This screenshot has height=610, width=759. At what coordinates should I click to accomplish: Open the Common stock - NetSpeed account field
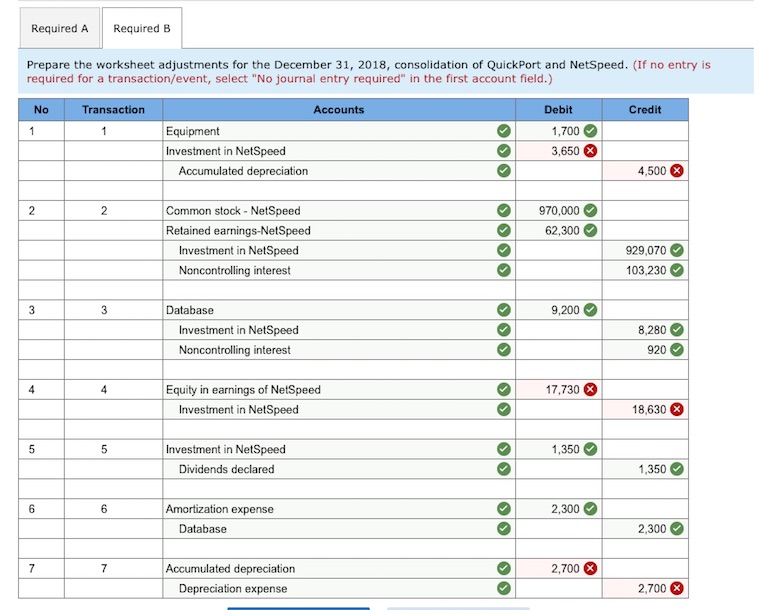(339, 211)
